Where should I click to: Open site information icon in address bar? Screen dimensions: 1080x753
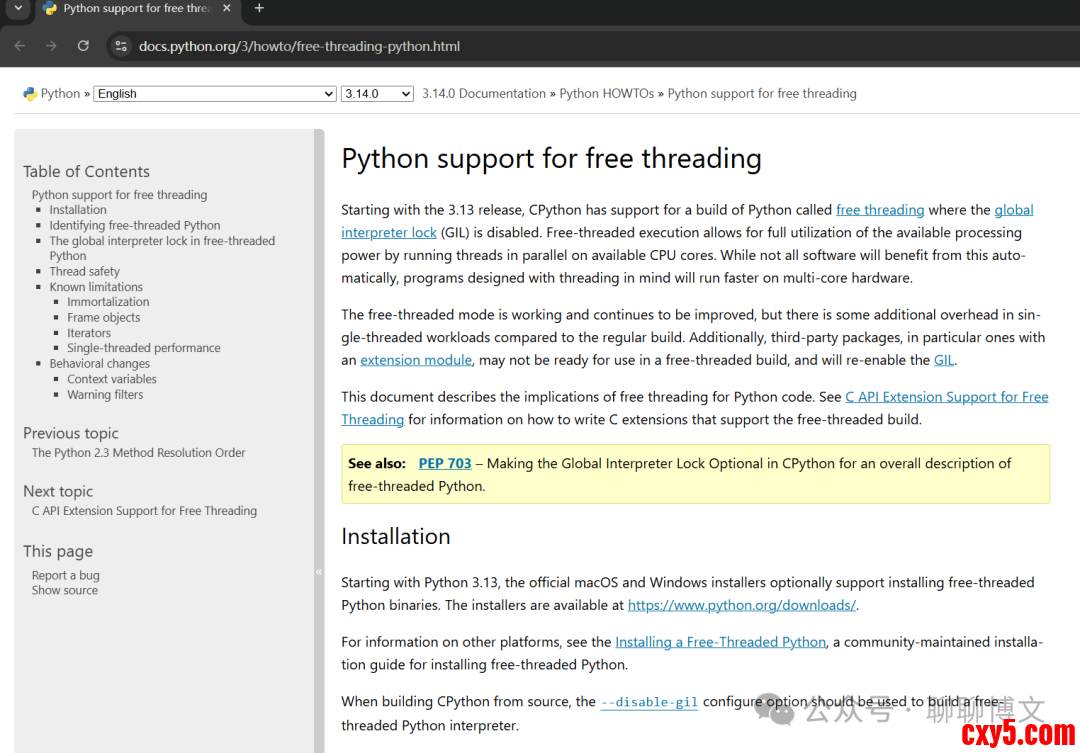coord(121,46)
